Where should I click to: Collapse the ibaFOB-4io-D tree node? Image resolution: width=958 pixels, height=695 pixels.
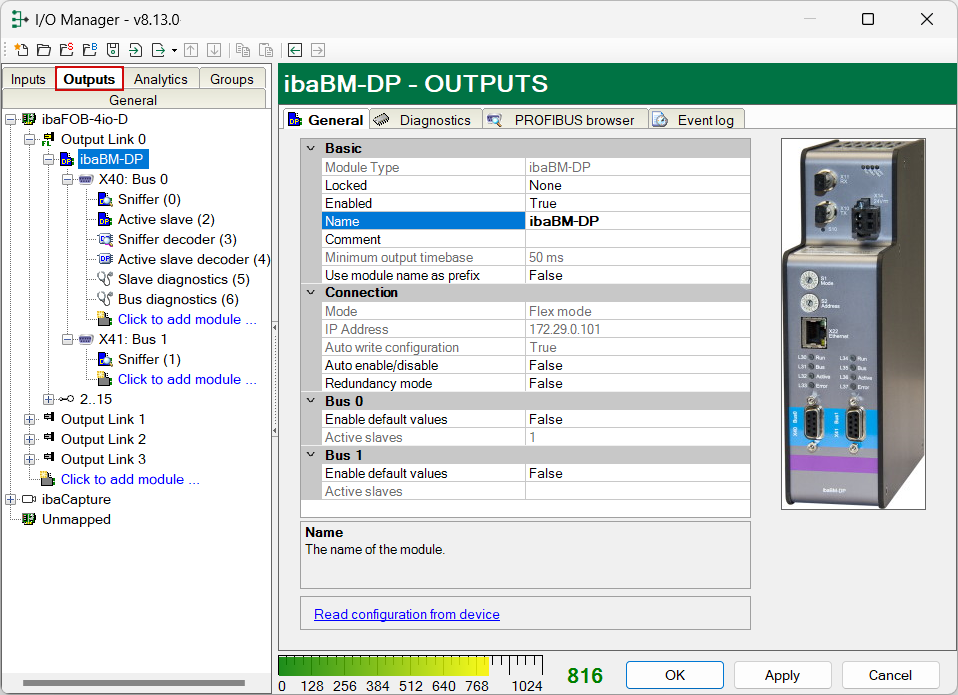[10, 120]
